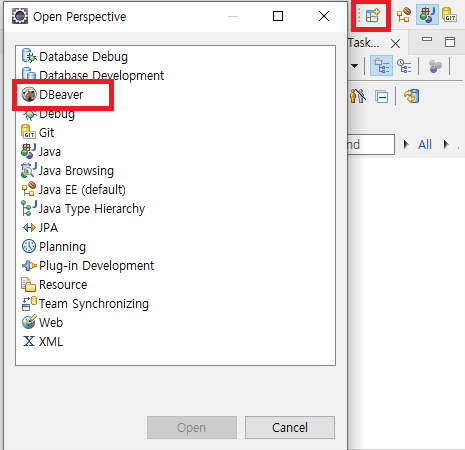Click the focus on workweek icon
This screenshot has height=450, width=465.
tap(435, 66)
